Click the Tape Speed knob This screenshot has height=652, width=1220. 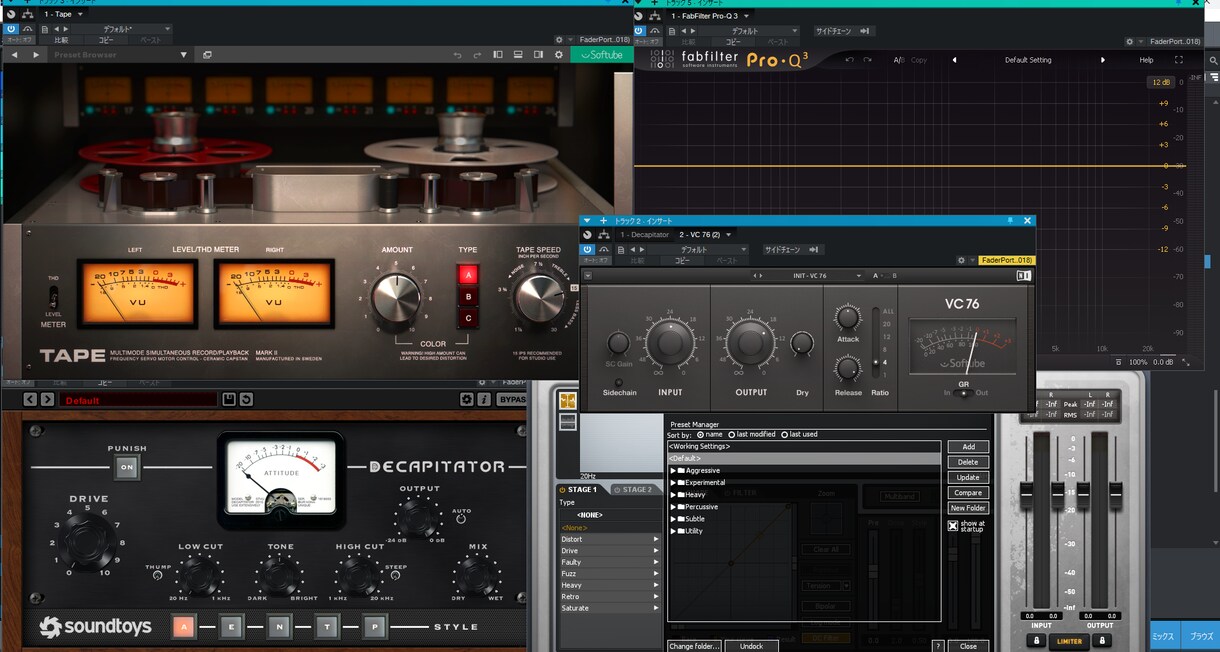[x=539, y=297]
